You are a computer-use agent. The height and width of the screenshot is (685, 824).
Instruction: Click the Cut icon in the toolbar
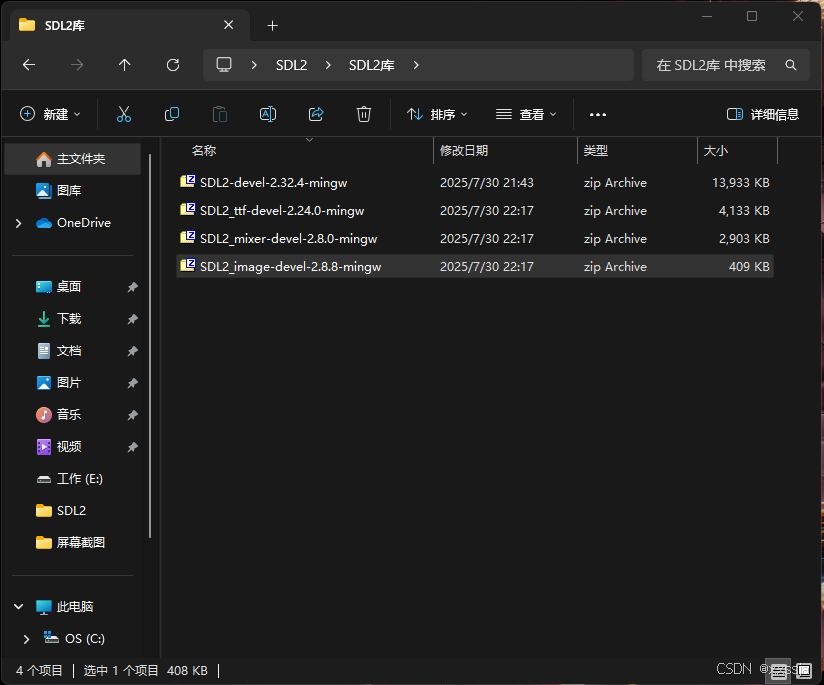[123, 113]
